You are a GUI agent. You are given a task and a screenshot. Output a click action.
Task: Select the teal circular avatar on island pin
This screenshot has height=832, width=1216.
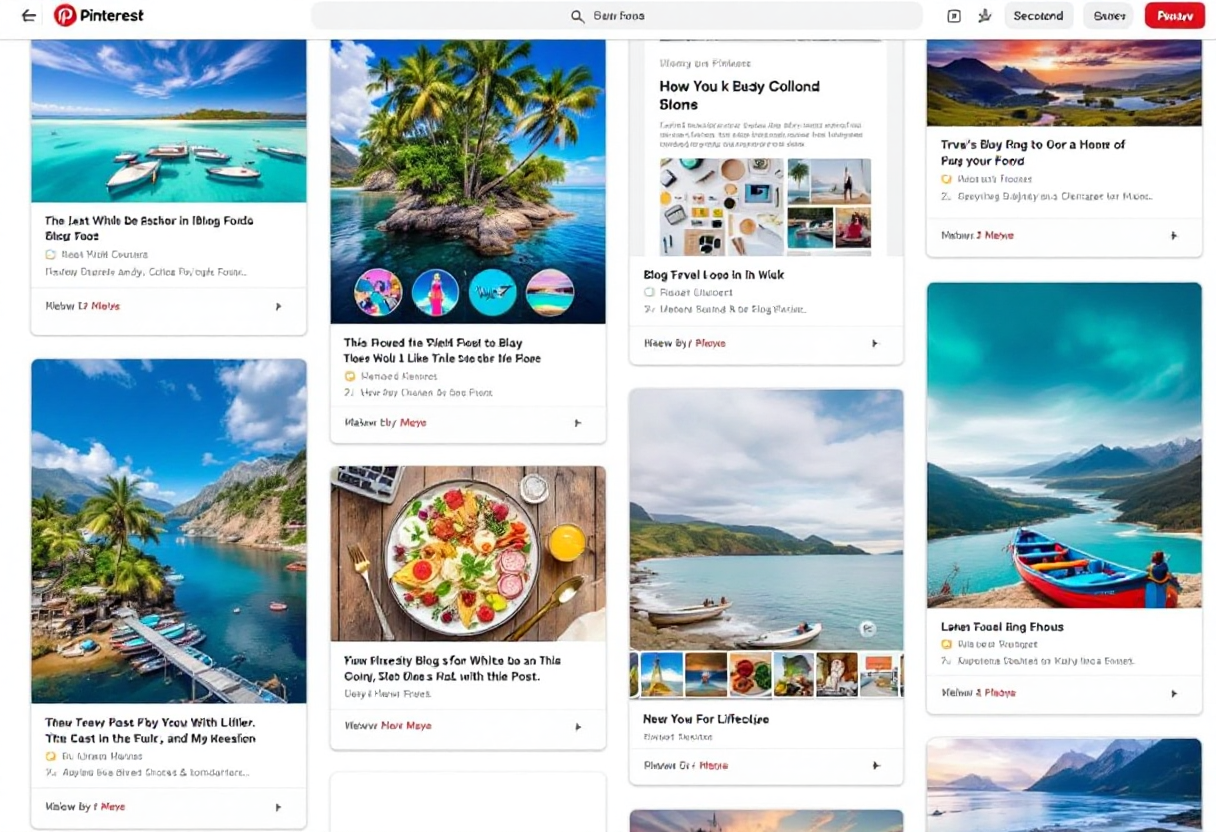click(493, 293)
